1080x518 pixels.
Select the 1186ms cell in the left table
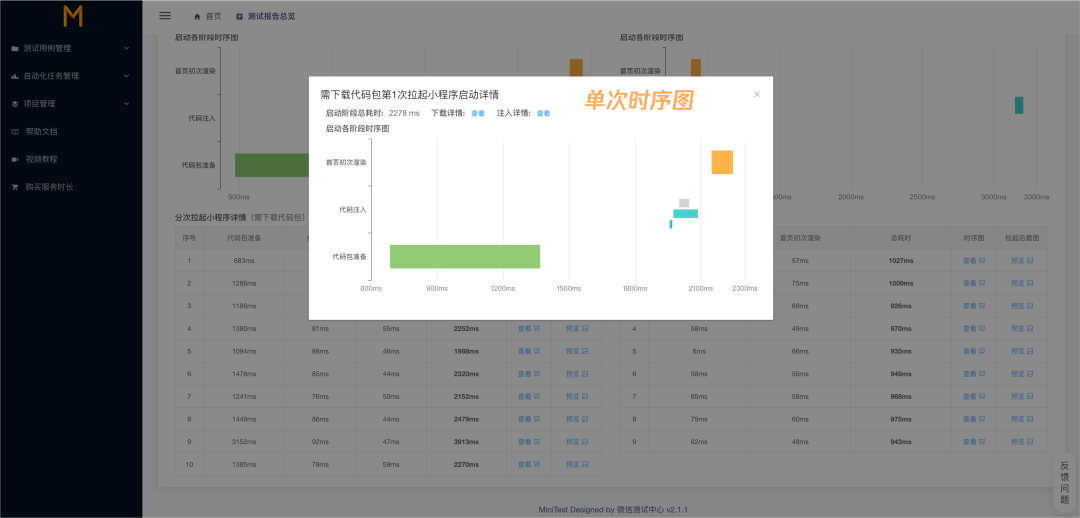(x=245, y=306)
